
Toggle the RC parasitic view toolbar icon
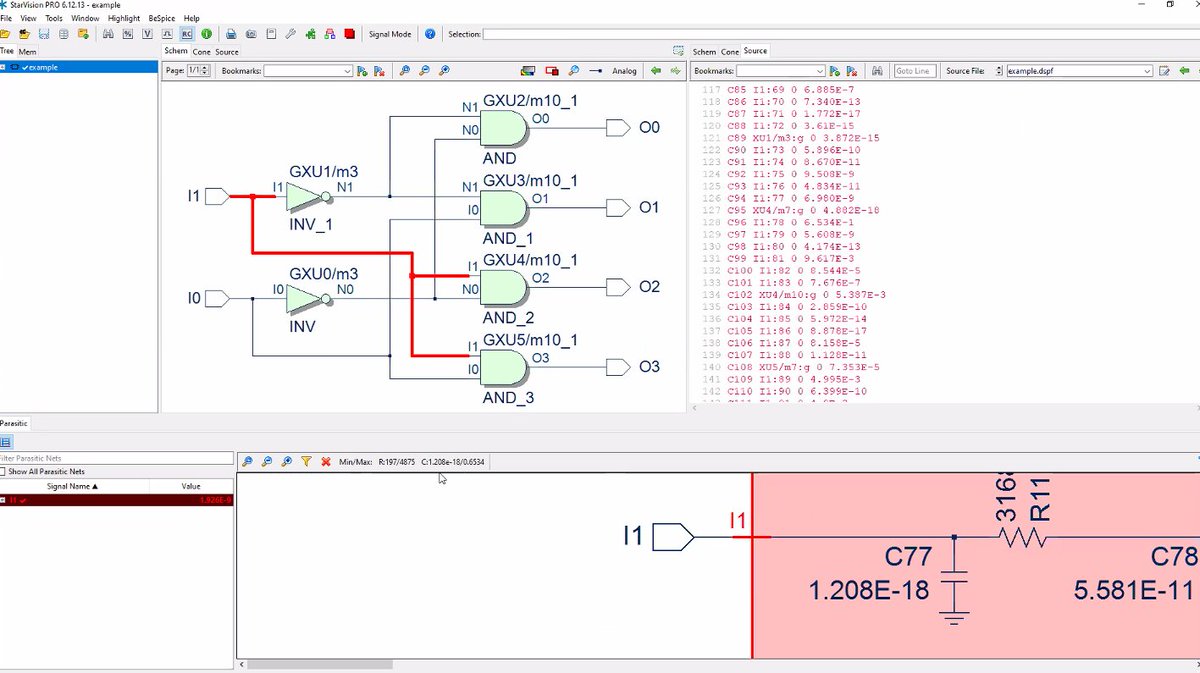[x=186, y=34]
